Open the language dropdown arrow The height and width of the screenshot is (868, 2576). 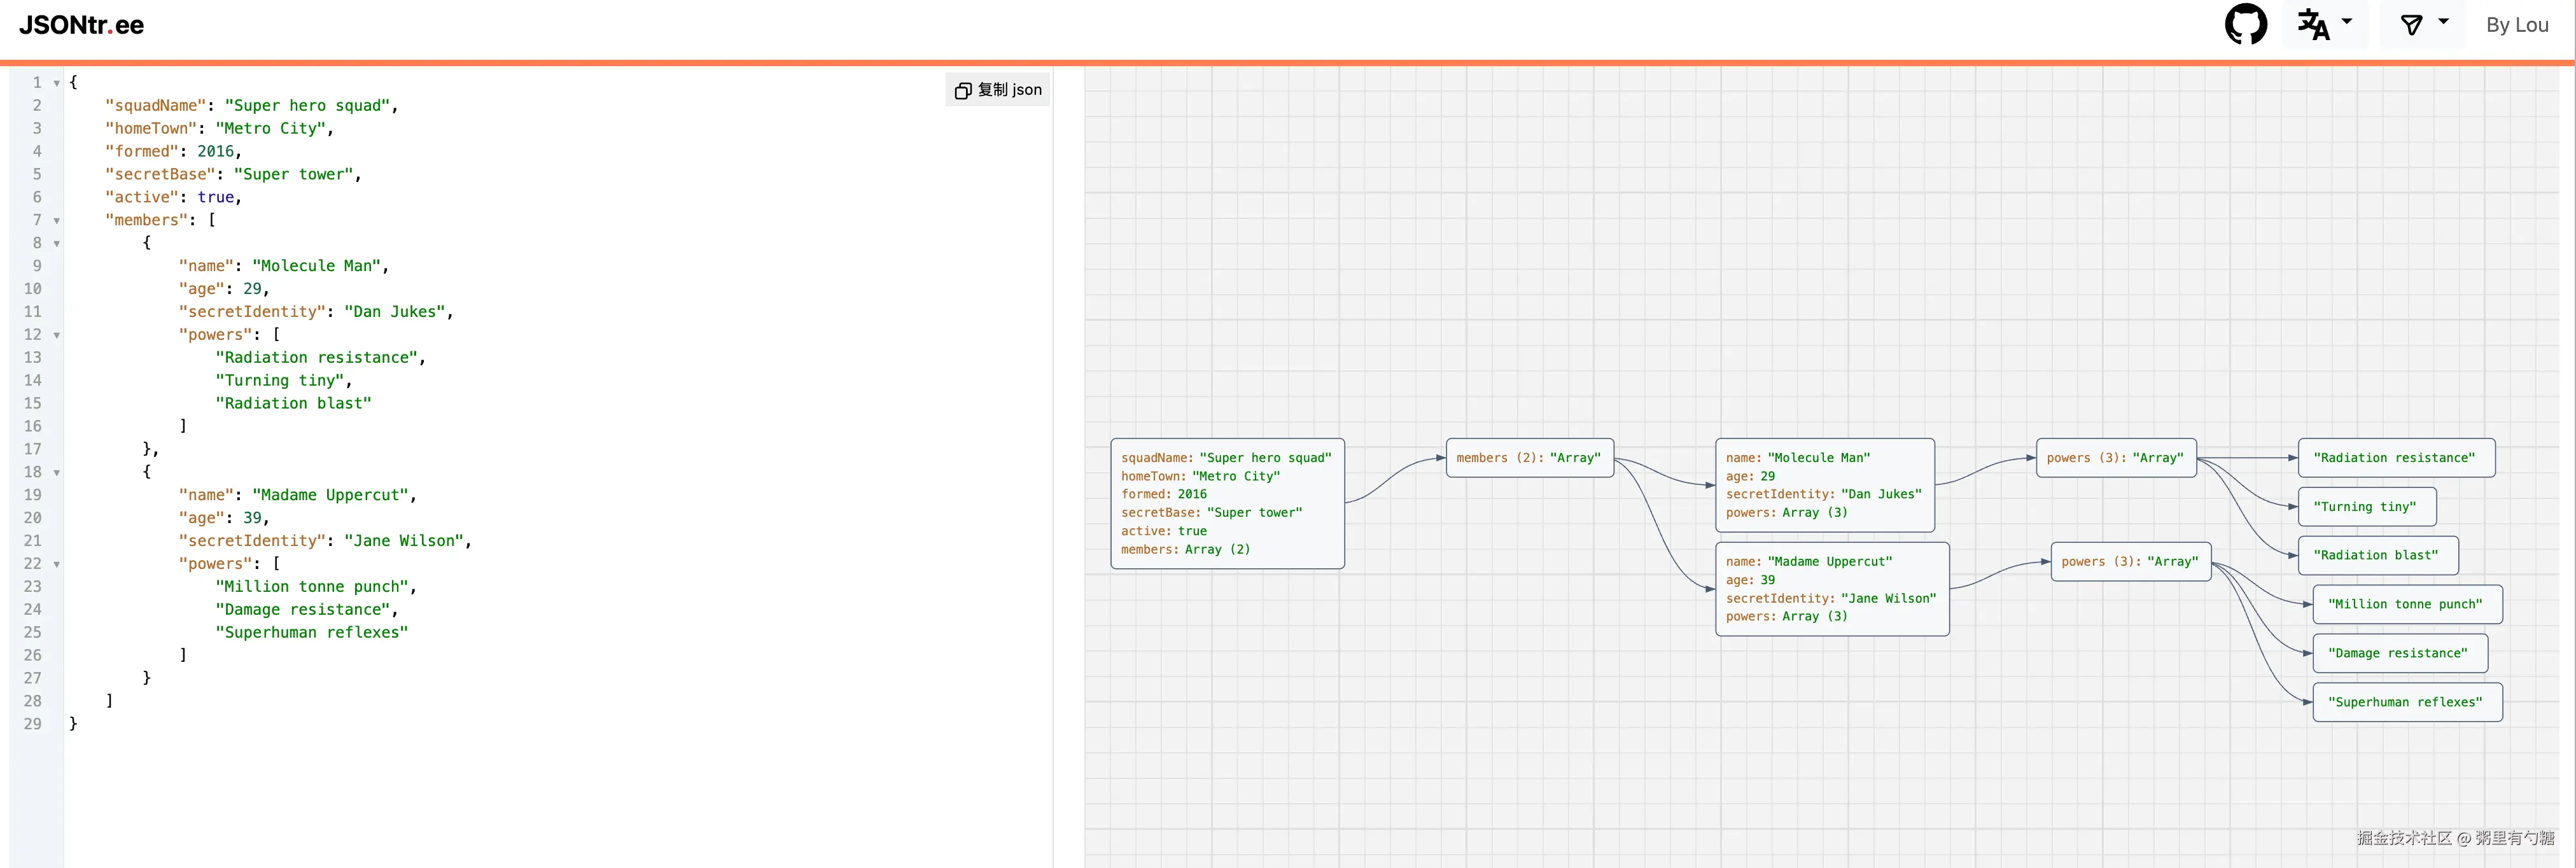tap(2347, 21)
